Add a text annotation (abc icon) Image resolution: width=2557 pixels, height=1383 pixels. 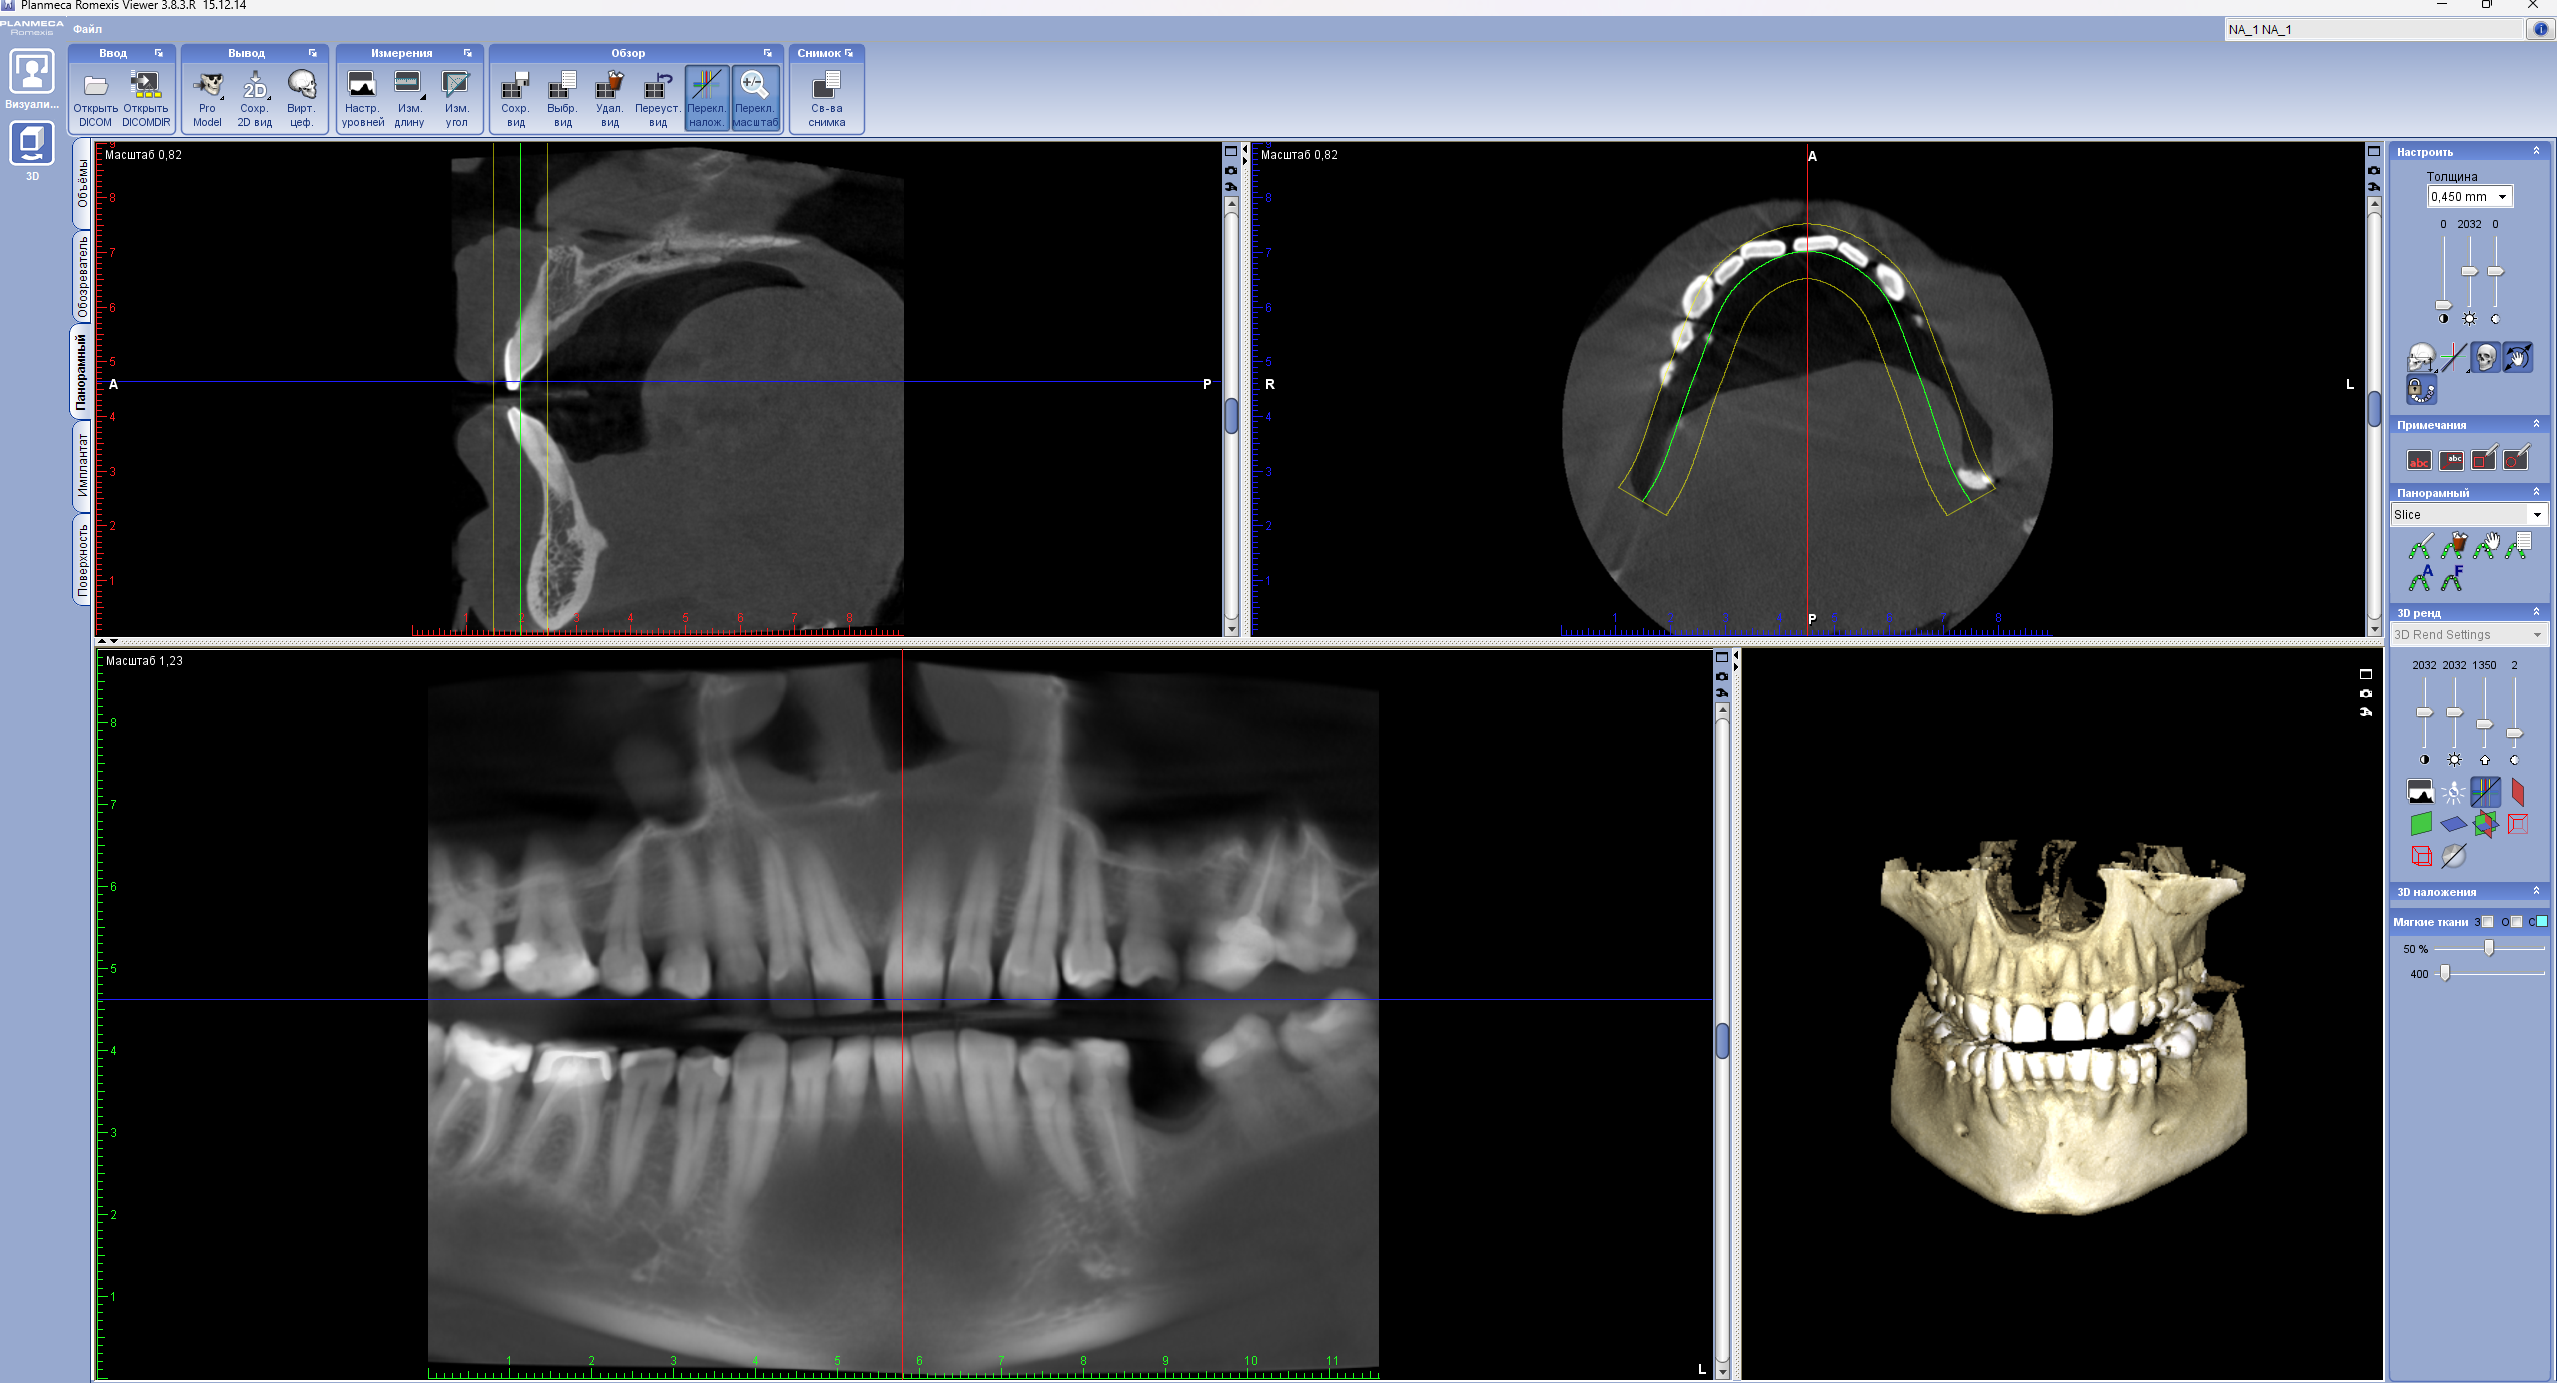2419,460
